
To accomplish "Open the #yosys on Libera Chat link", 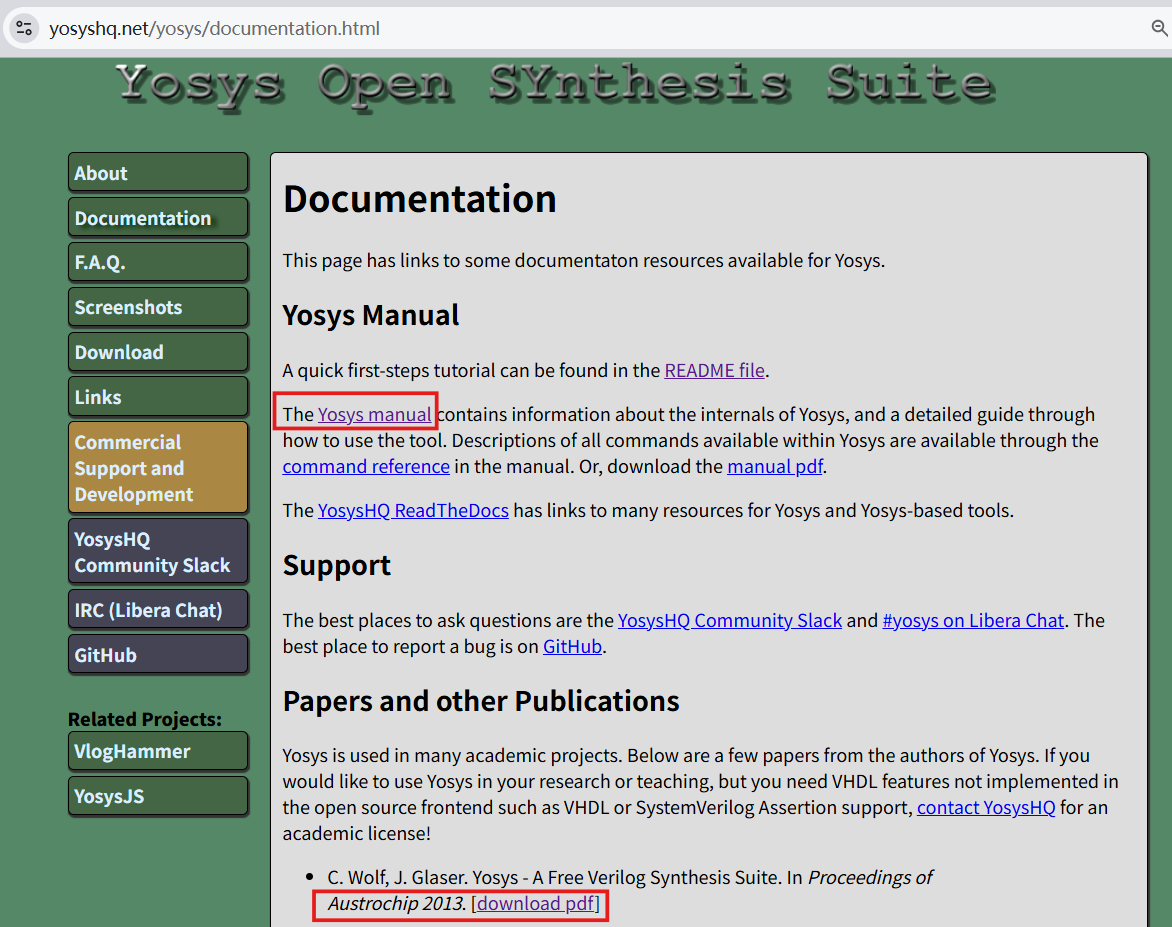I will tap(973, 620).
